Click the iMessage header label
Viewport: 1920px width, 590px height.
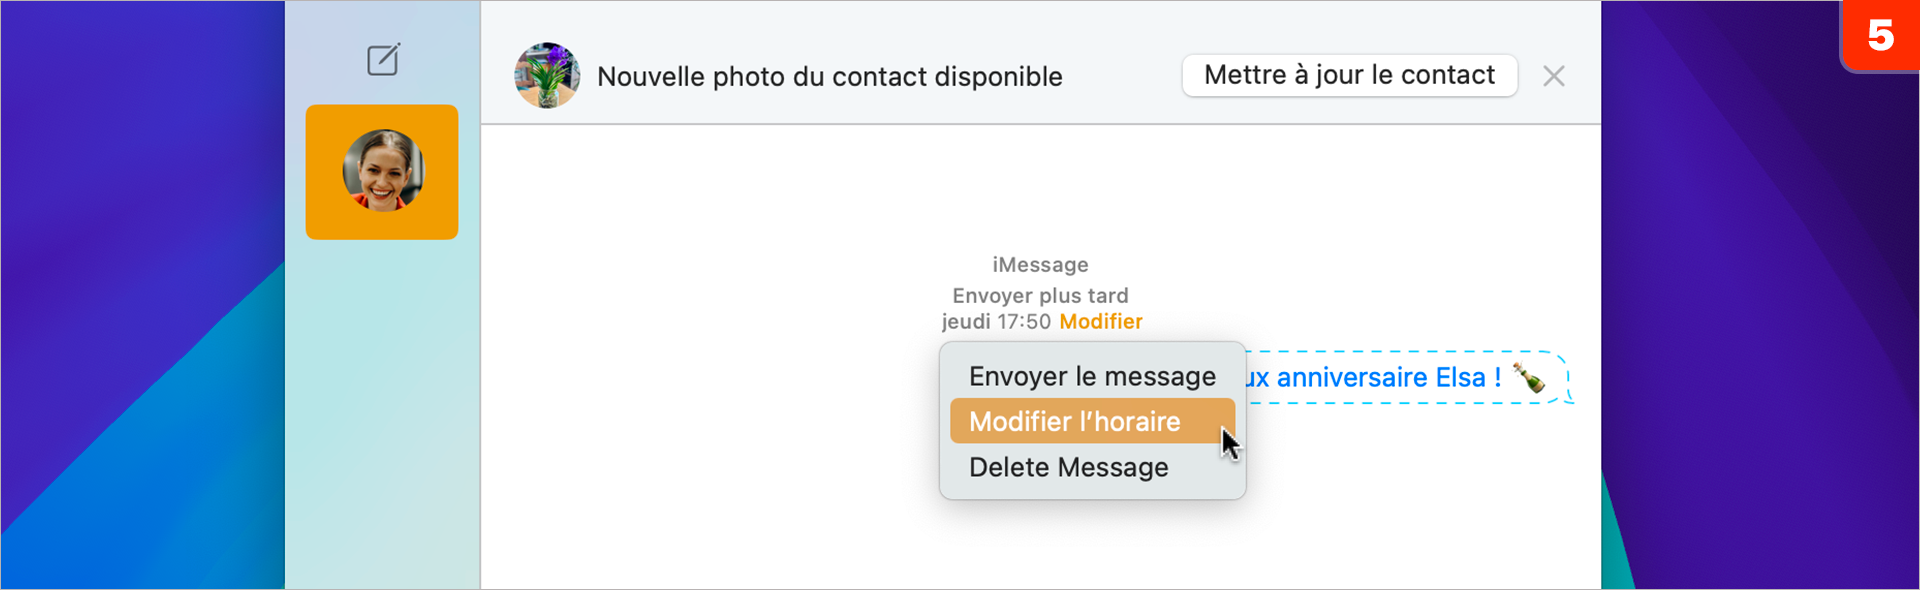click(x=1040, y=264)
